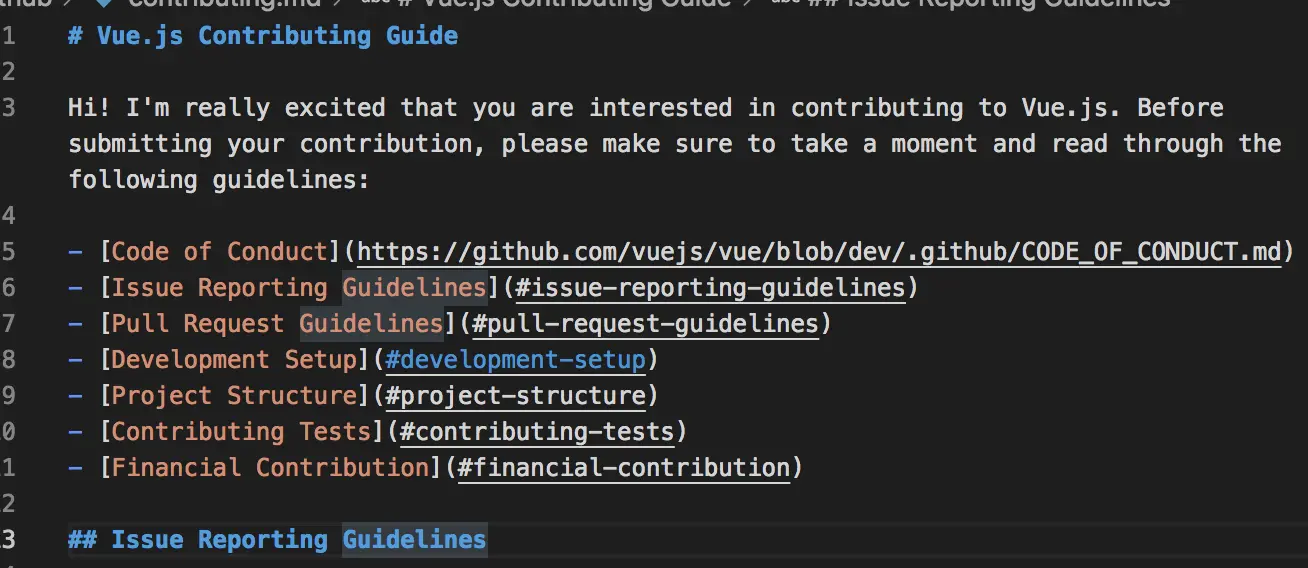Follow the #contributing-tests anchor link
1308x568 pixels.
(537, 432)
